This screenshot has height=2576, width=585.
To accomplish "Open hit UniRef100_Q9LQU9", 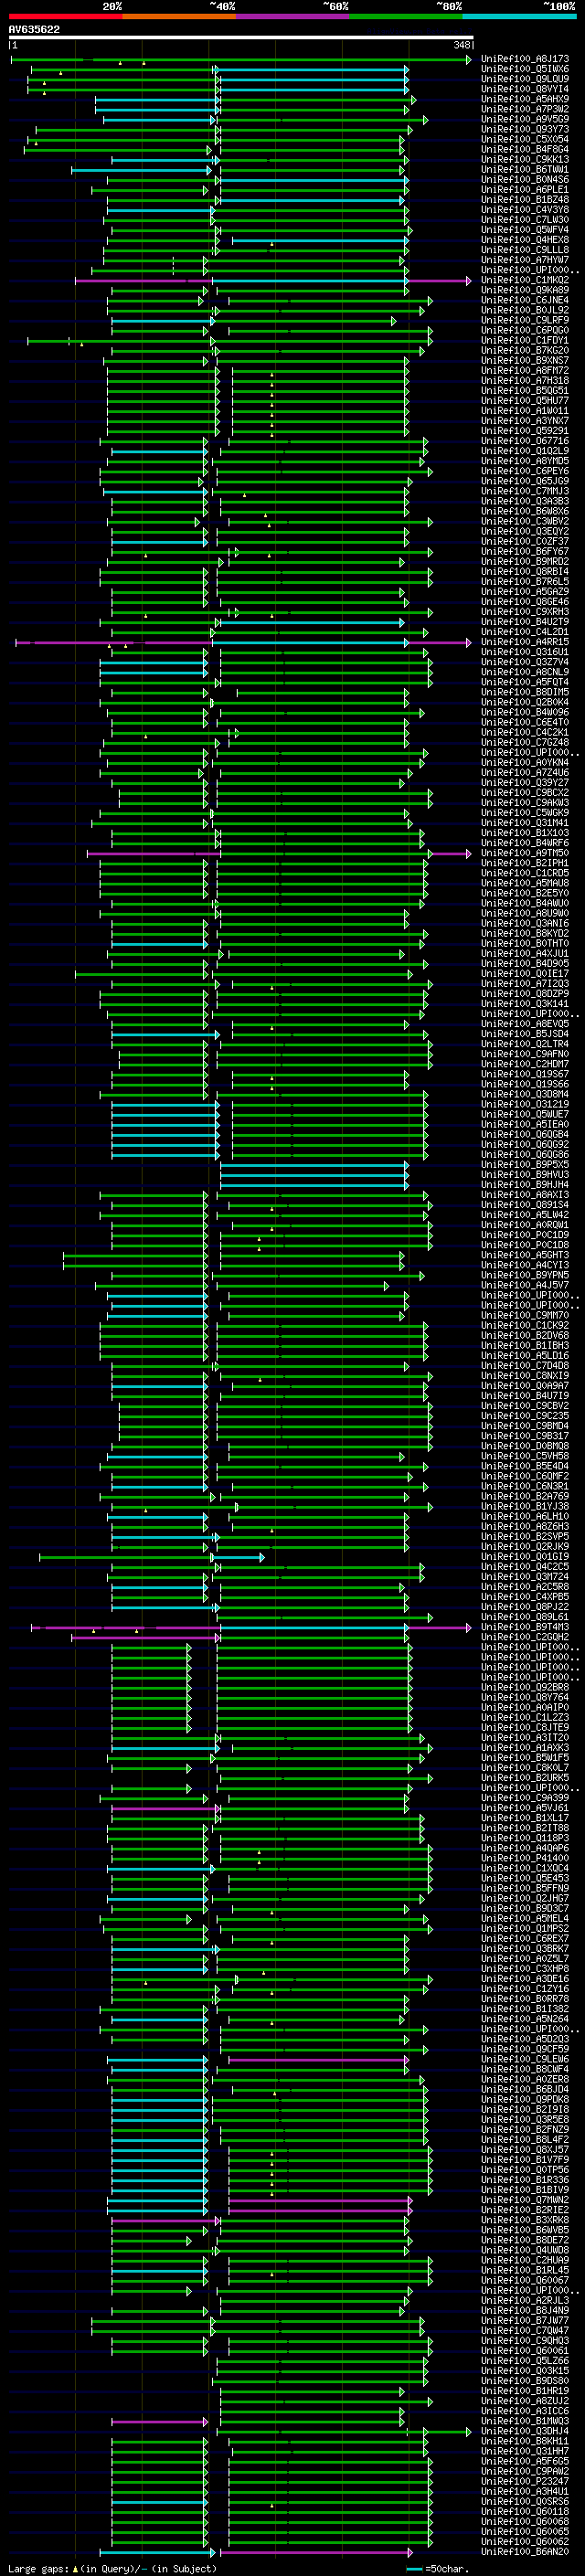I will (x=525, y=79).
